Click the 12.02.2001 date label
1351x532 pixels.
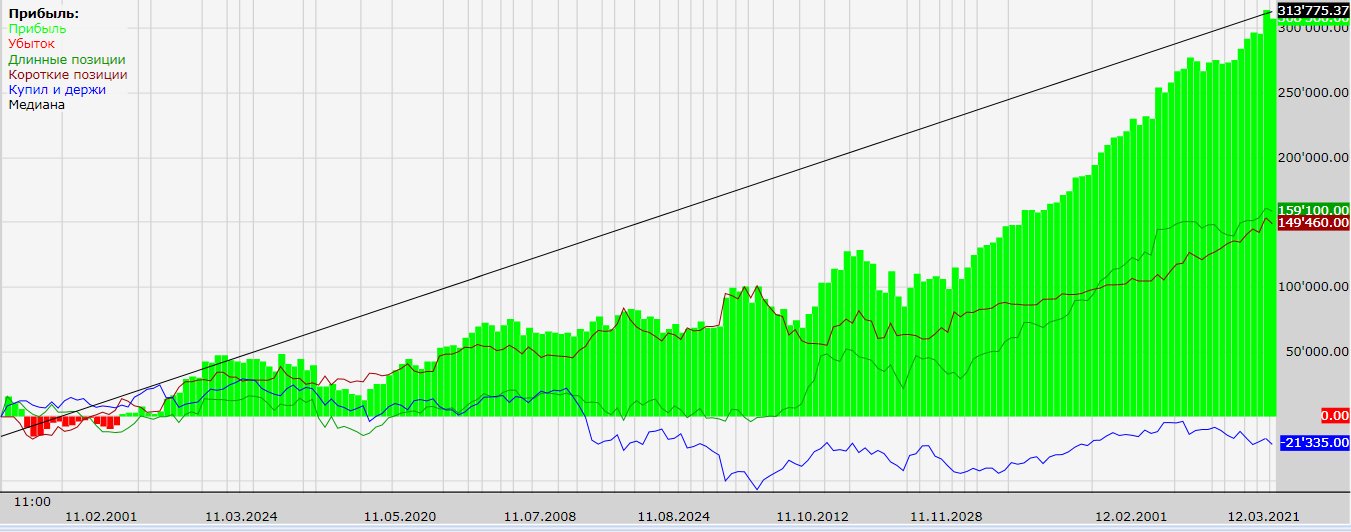click(x=1130, y=517)
